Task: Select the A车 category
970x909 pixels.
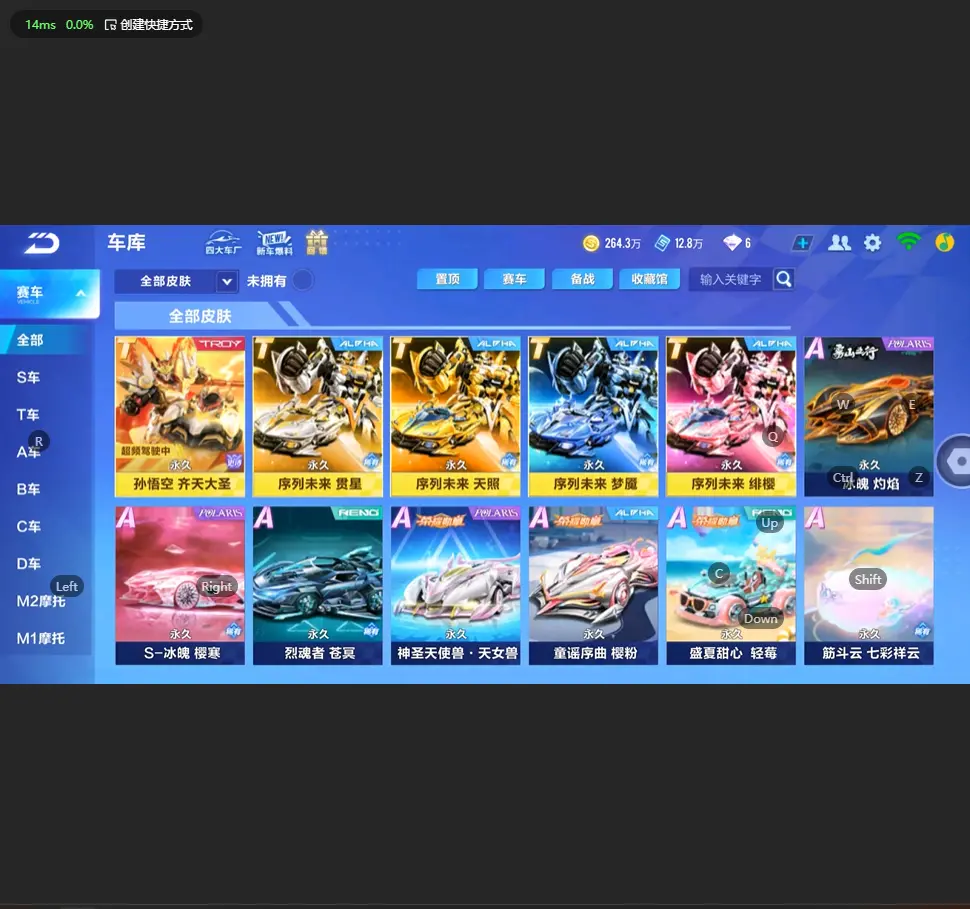Action: (28, 452)
